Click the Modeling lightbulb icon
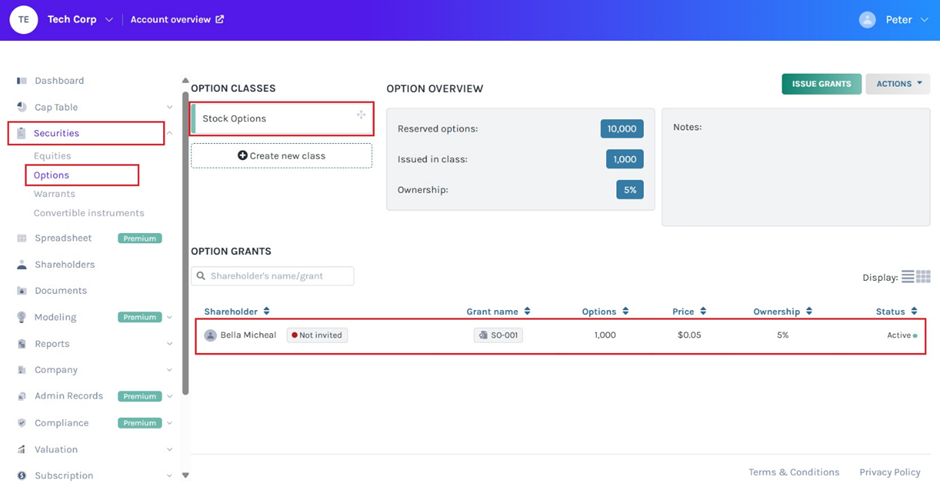The height and width of the screenshot is (490, 940). (x=22, y=317)
